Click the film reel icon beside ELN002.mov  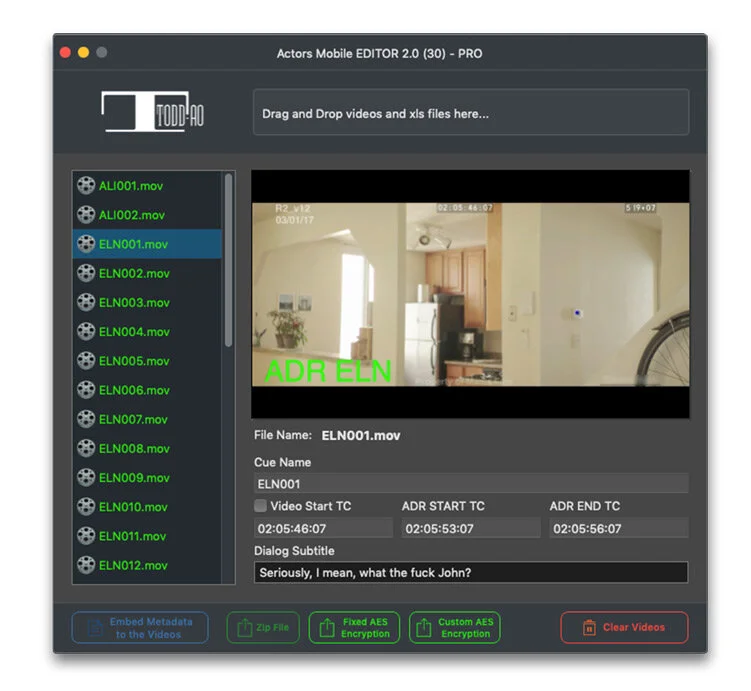pos(86,273)
